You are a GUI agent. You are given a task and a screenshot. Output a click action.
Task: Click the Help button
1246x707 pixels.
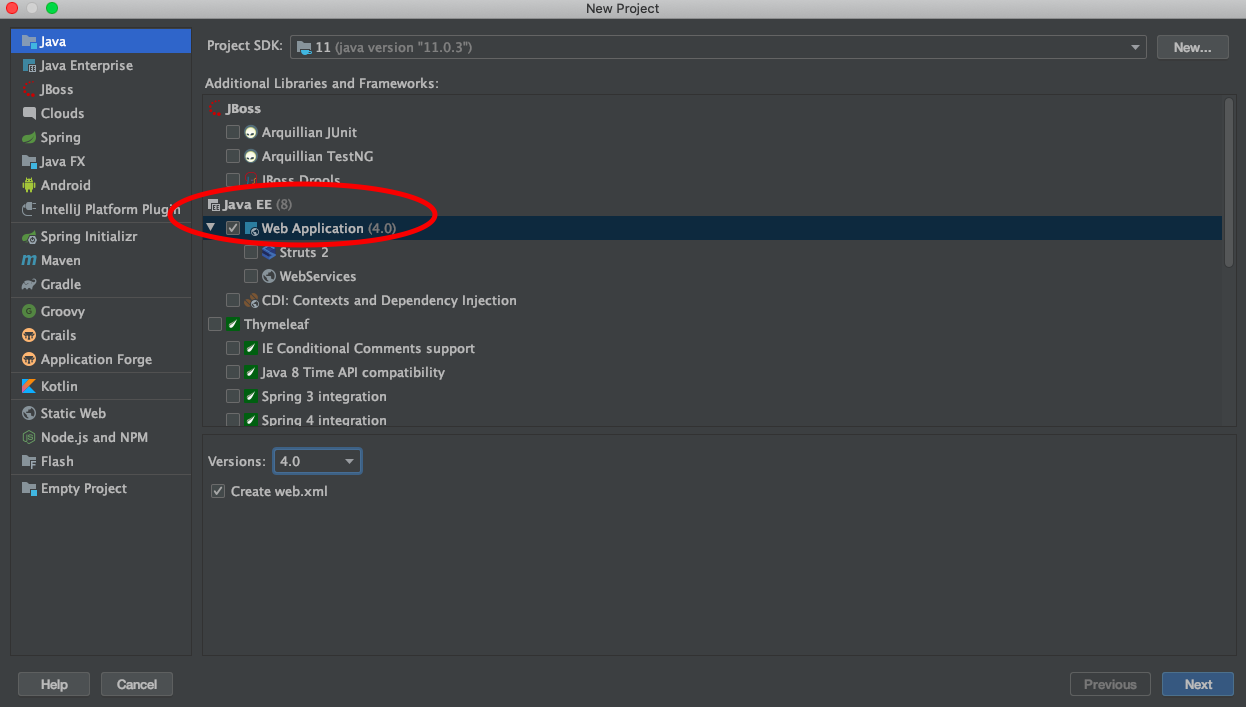pyautogui.click(x=54, y=684)
